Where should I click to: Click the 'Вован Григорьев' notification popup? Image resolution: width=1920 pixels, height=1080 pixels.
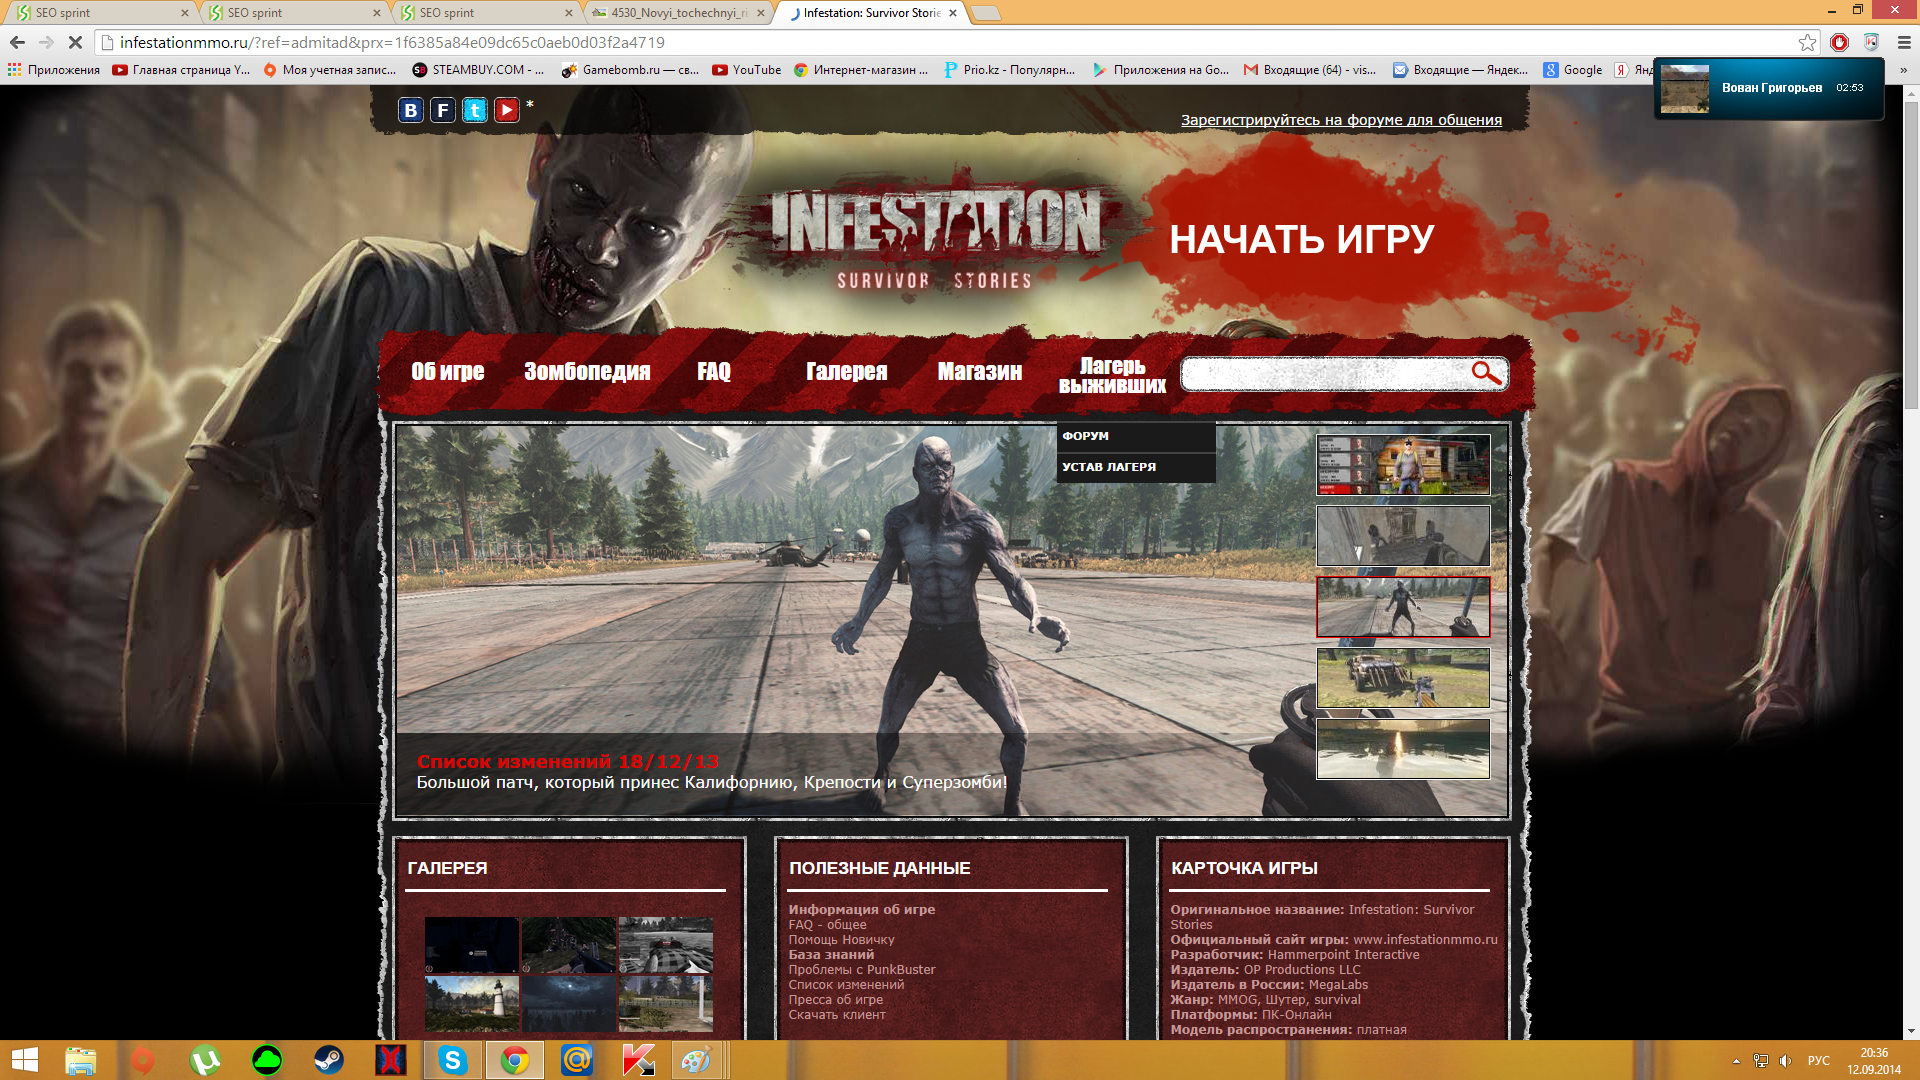(x=1769, y=89)
